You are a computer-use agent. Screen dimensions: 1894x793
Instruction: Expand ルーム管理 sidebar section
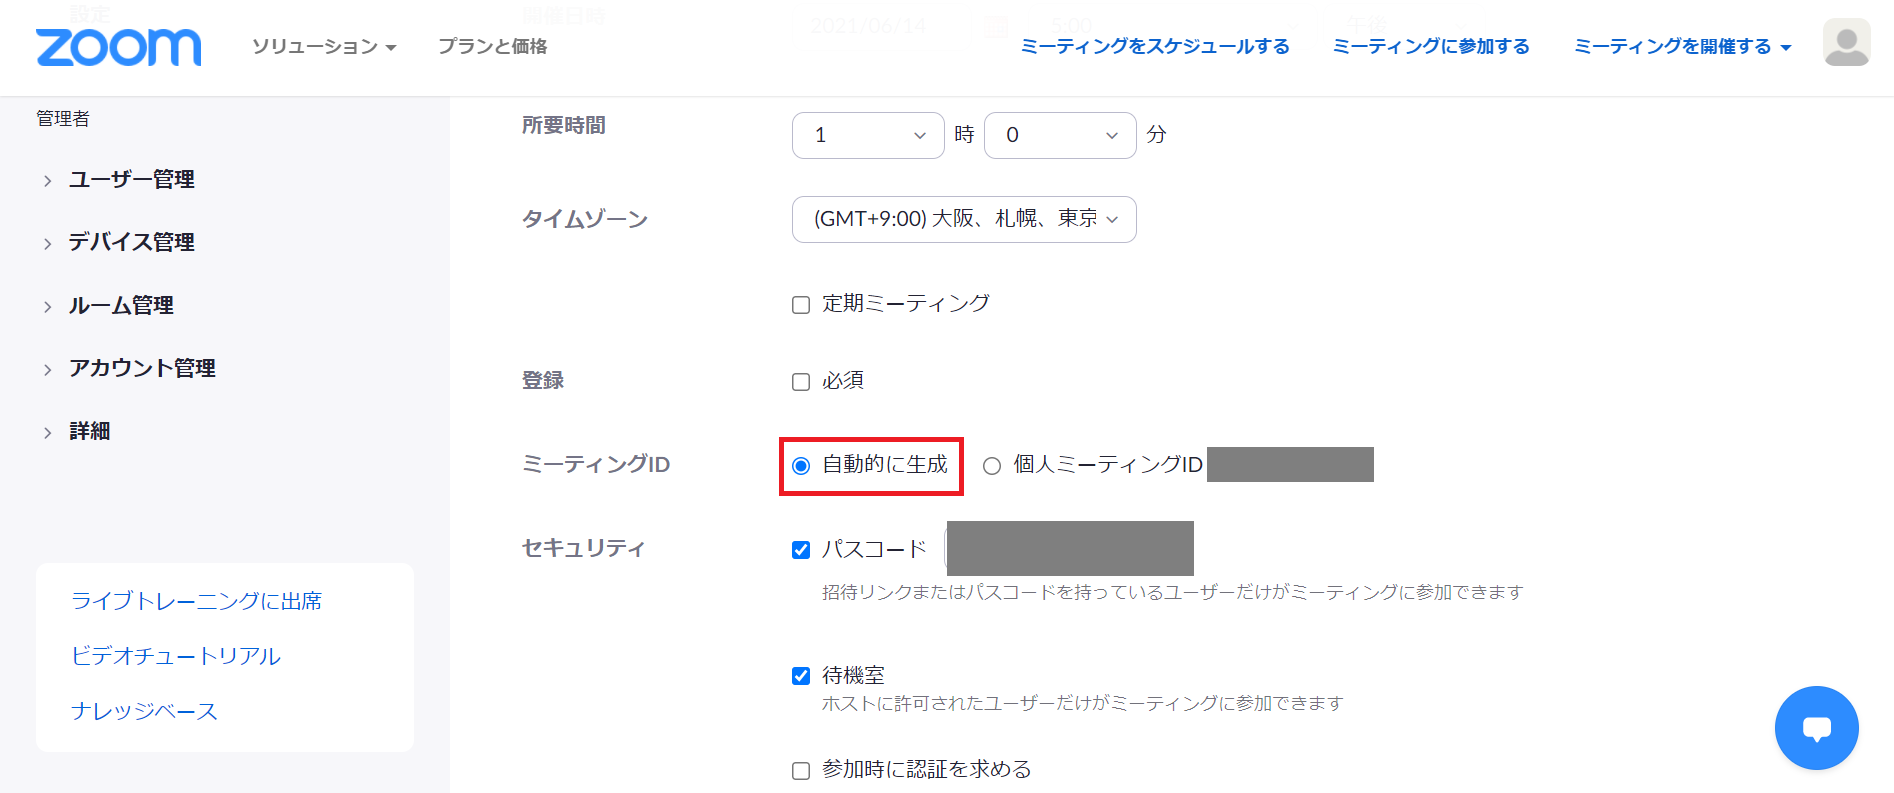pyautogui.click(x=120, y=306)
